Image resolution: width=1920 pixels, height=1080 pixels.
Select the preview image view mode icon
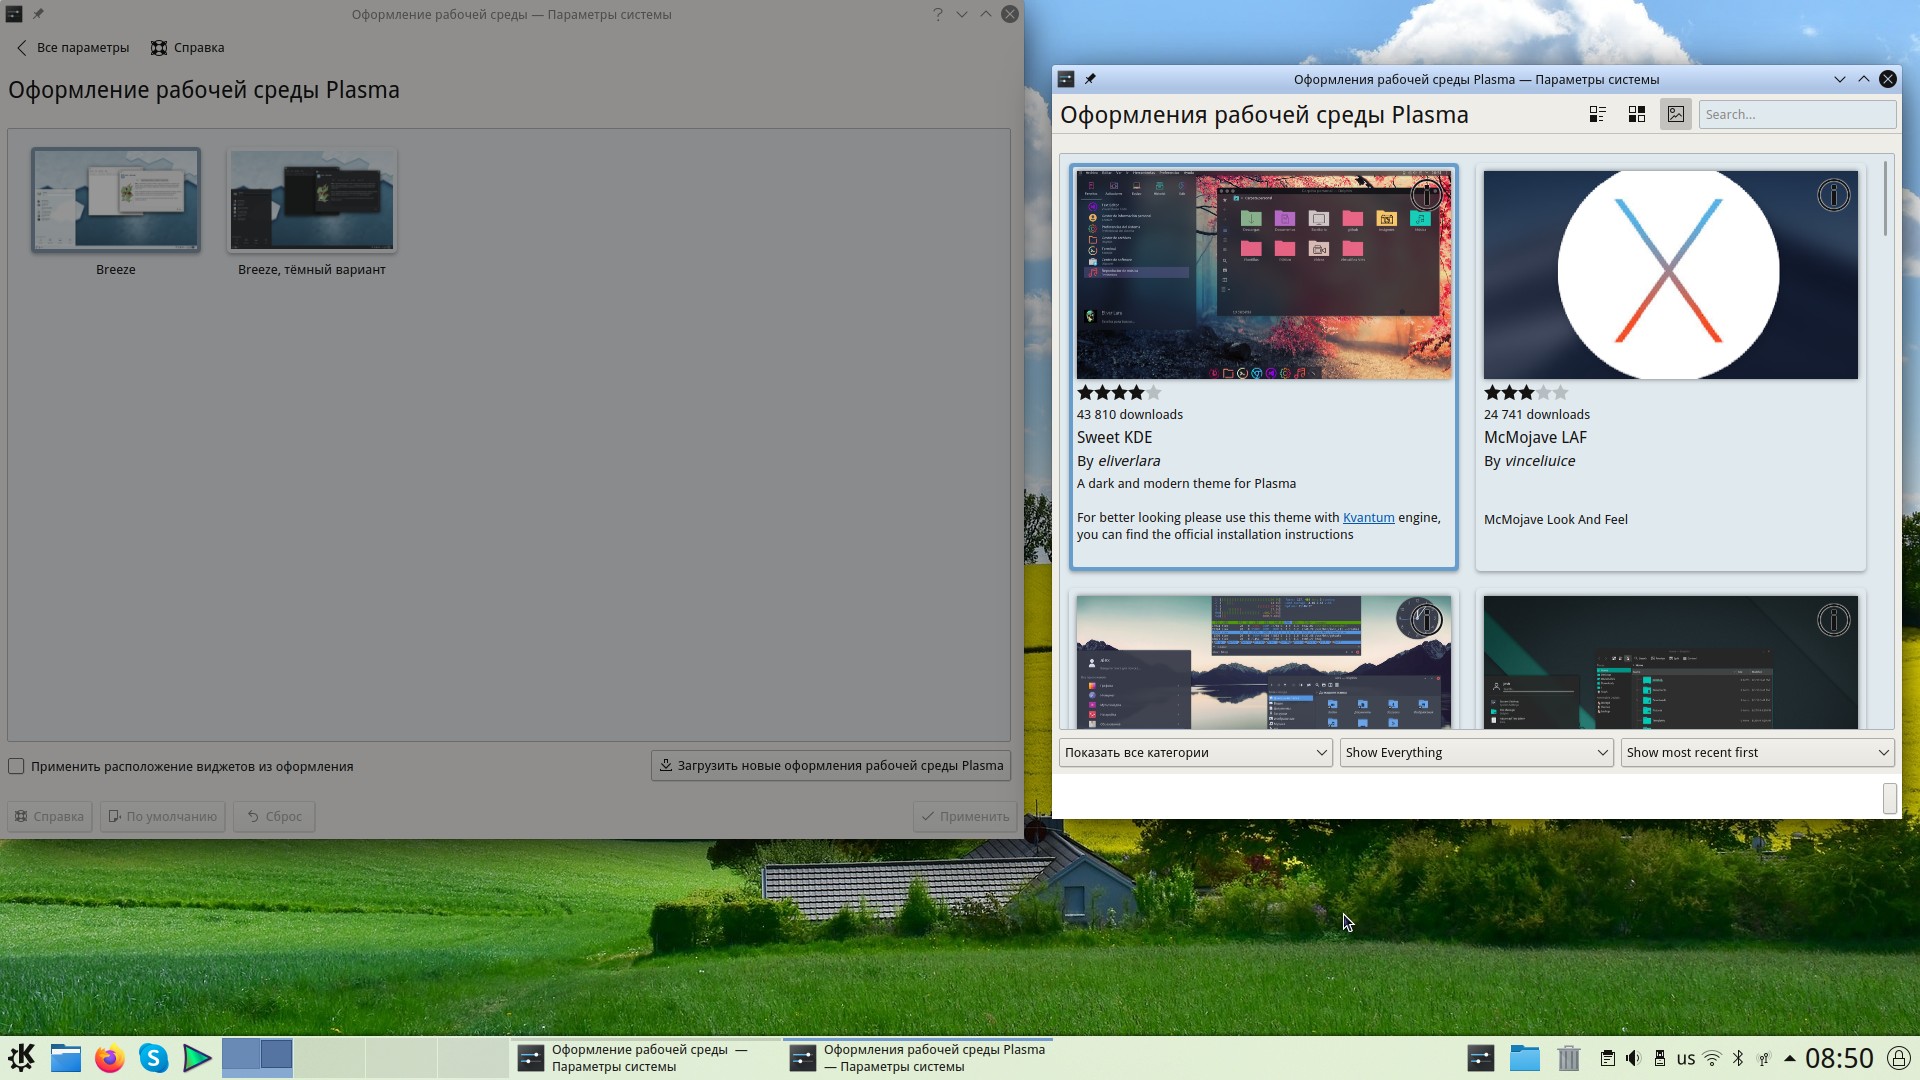click(x=1675, y=114)
